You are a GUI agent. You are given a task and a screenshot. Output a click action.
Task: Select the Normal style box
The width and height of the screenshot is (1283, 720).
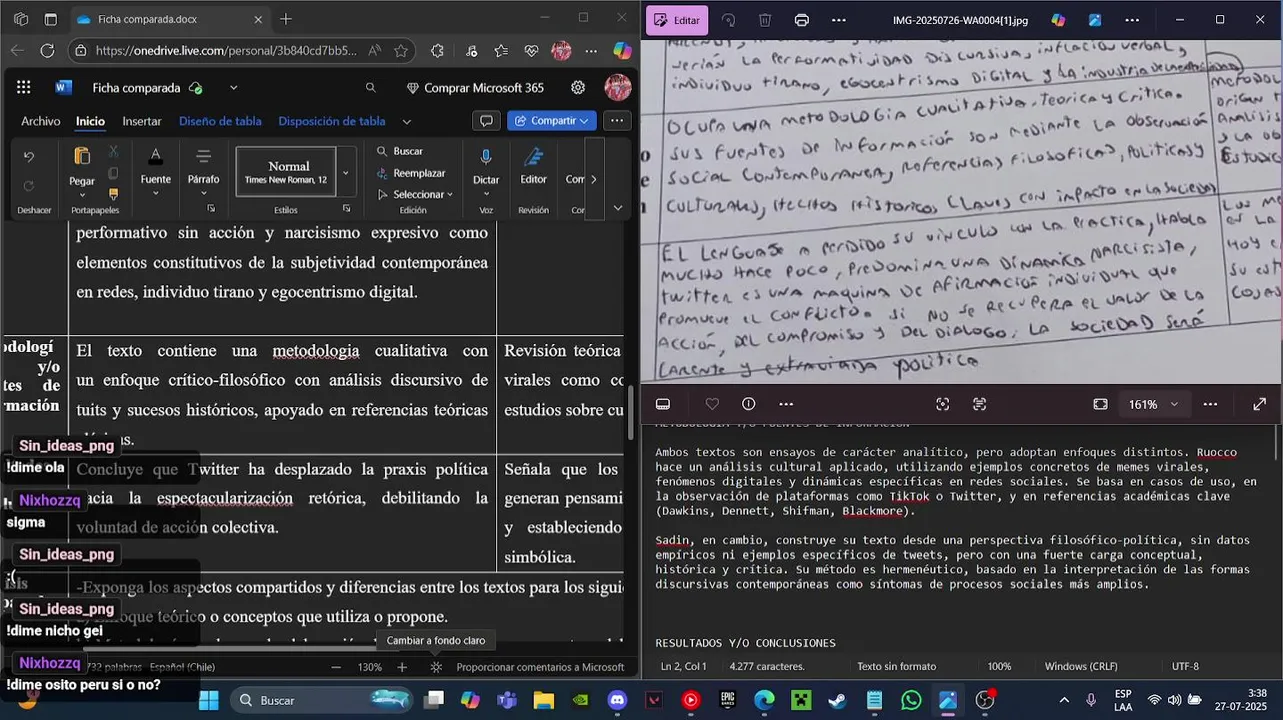click(285, 172)
